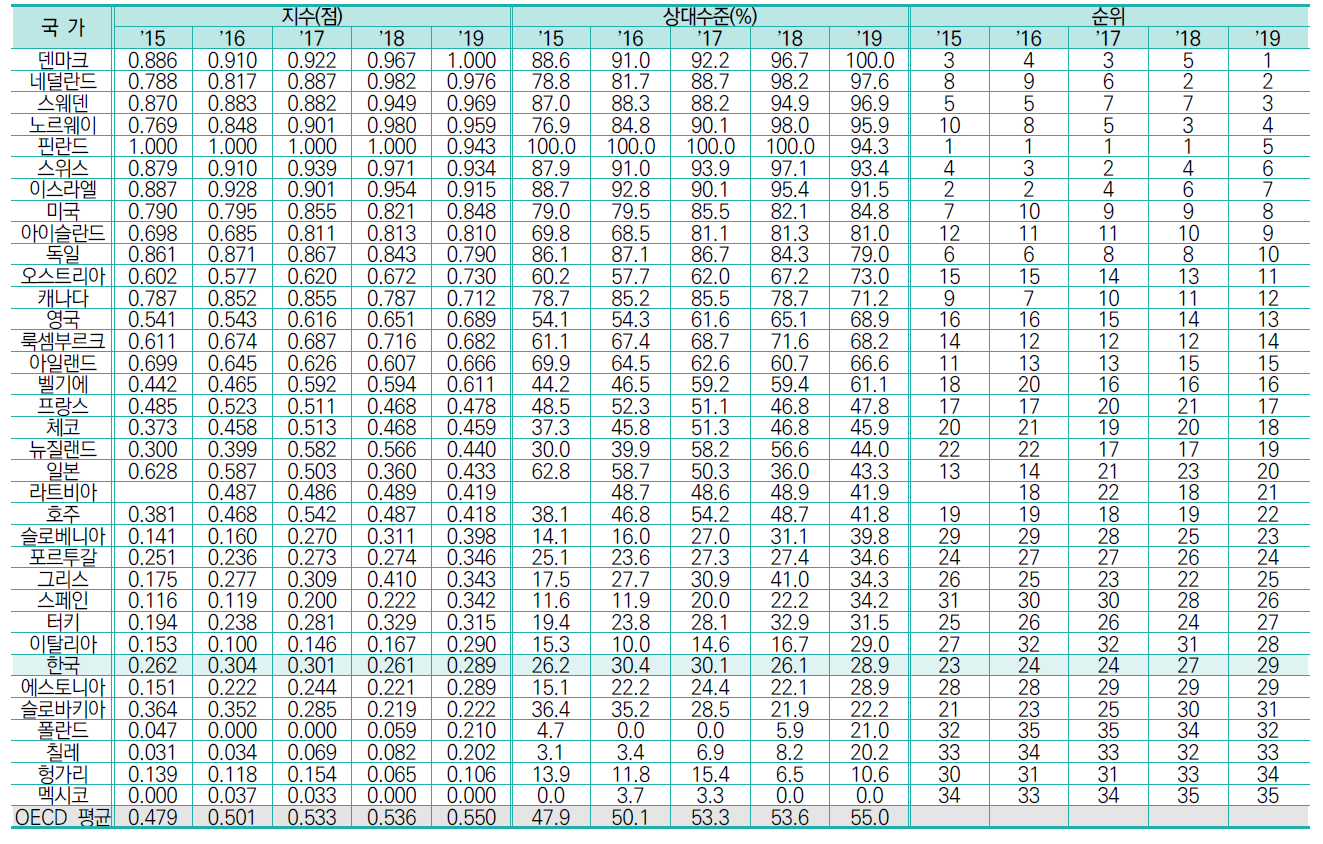Select the 칠레 country name
Screen dimensions: 1323x844
[62, 751]
